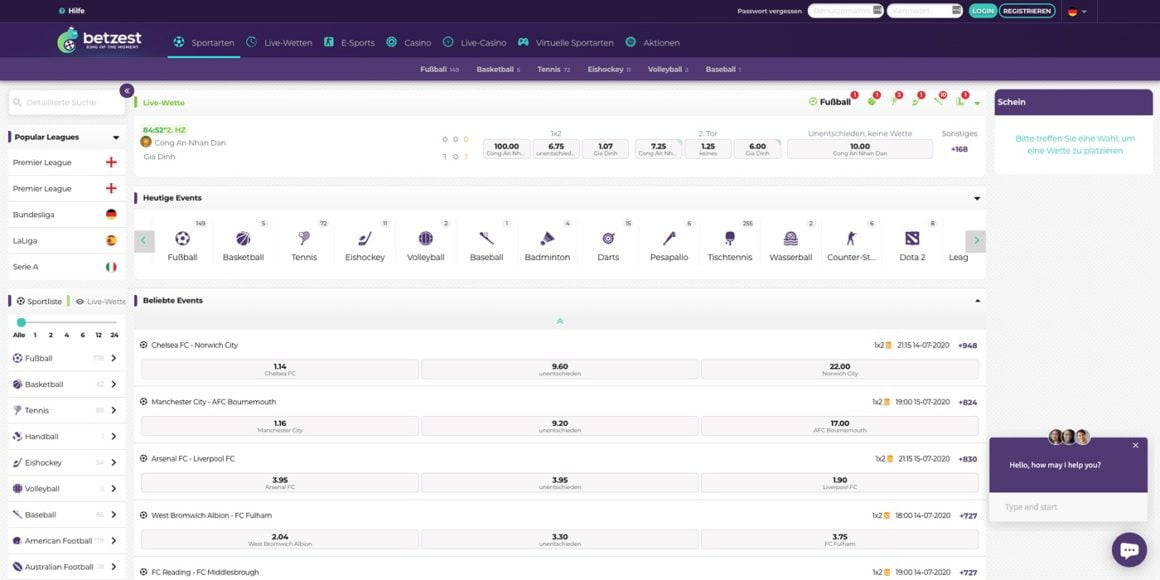Viewport: 1160px width, 580px height.
Task: Collapse the Heutige Events section
Action: point(977,198)
